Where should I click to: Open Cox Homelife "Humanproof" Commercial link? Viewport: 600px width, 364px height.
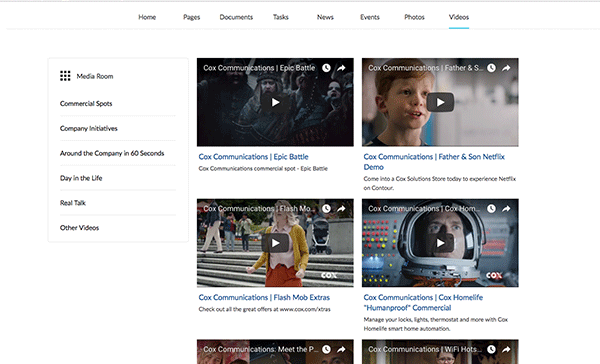pyautogui.click(x=423, y=302)
